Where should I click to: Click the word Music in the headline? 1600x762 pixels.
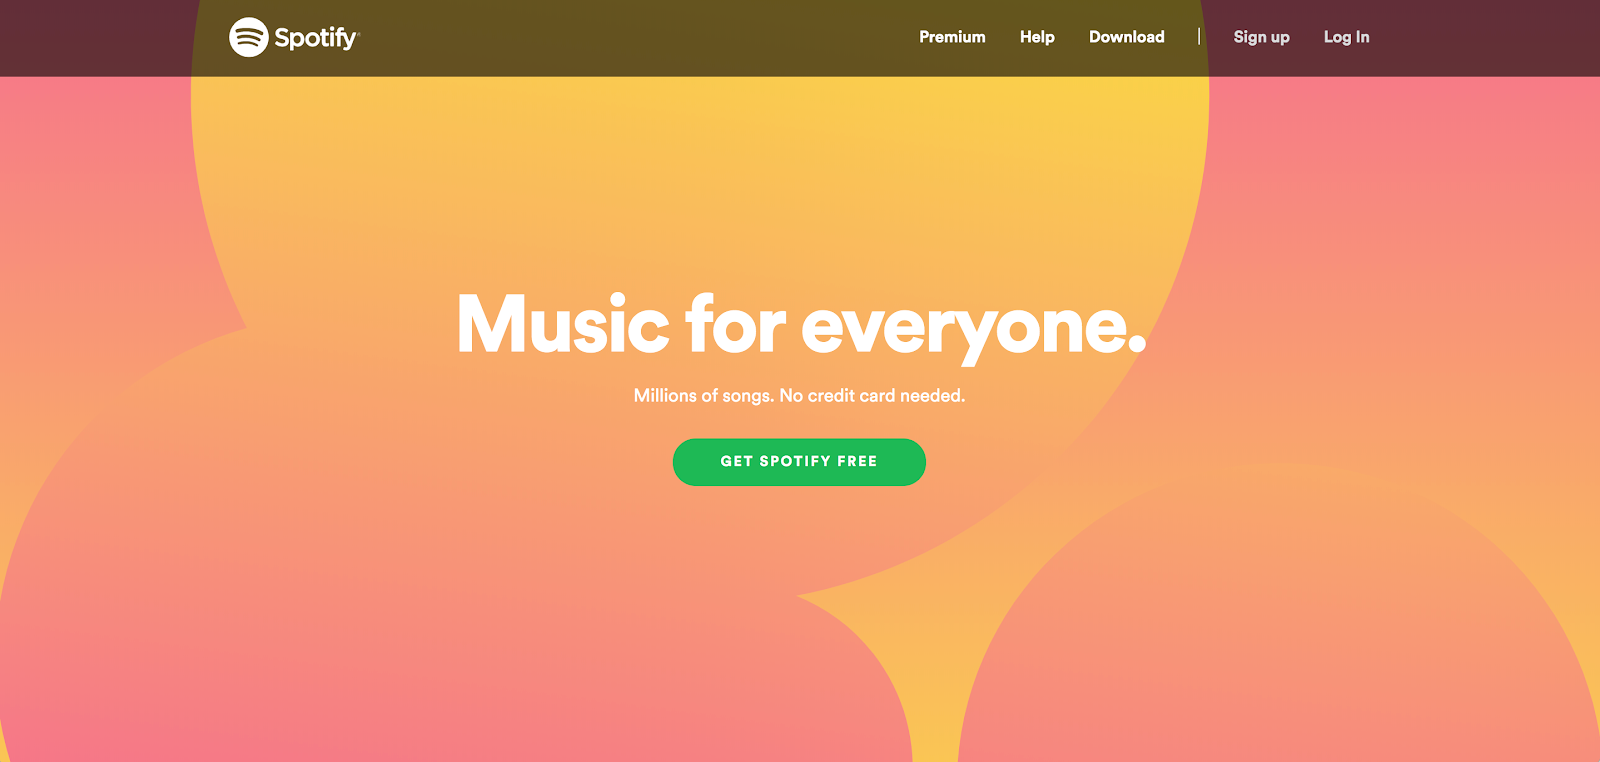[x=563, y=324]
